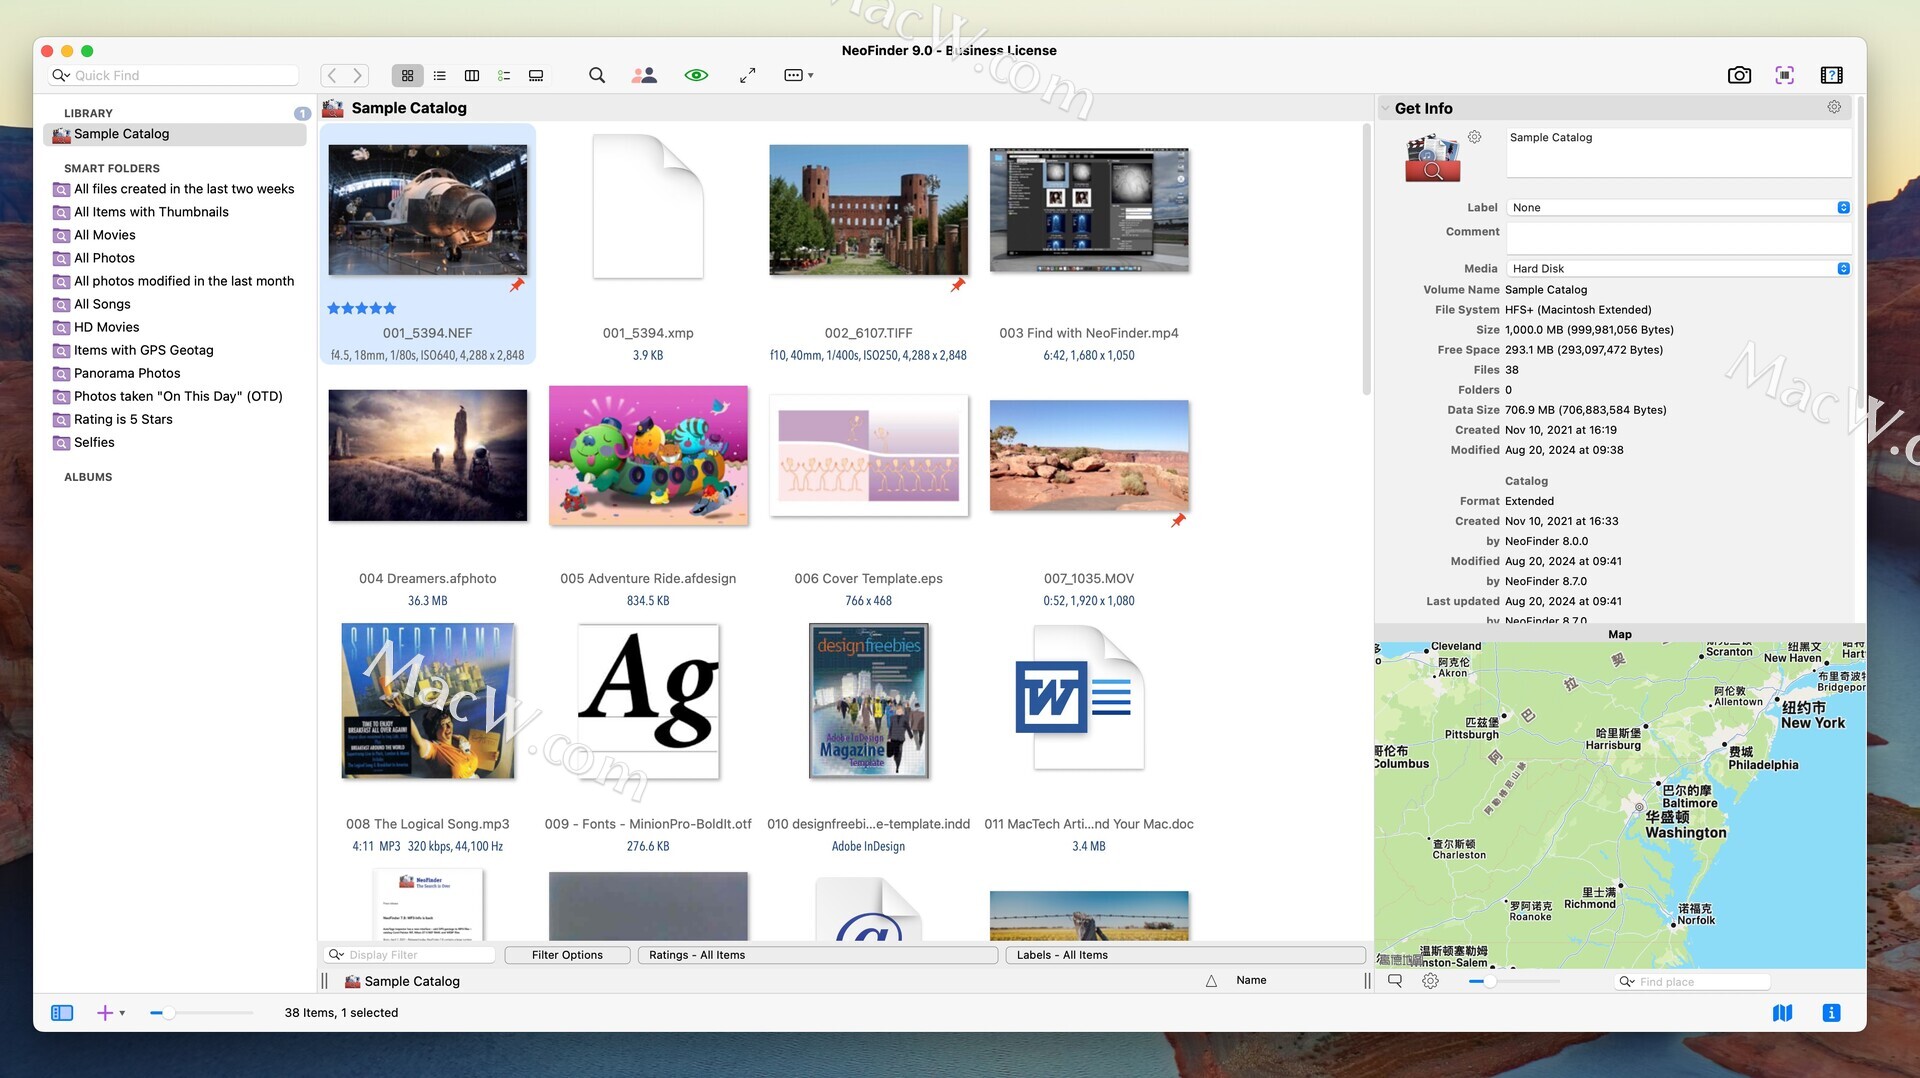Viewport: 1920px width, 1078px height.
Task: Adjust the thumbnail size slider
Action: point(169,1013)
